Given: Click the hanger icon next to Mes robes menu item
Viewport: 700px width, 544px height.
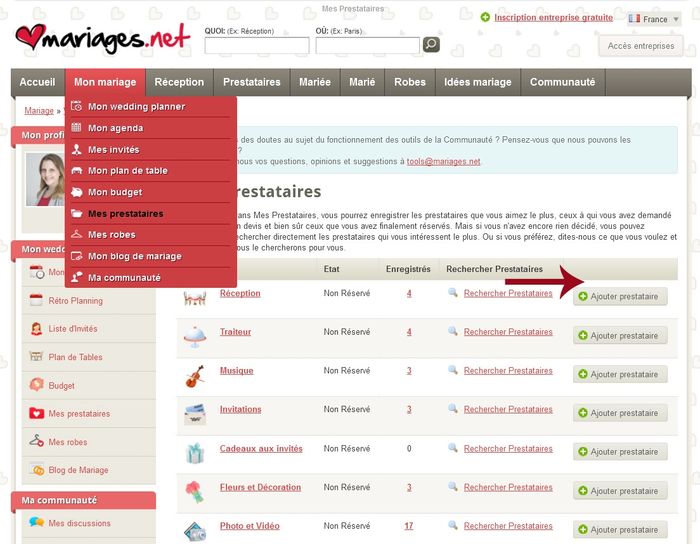Looking at the screenshot, I should (x=77, y=234).
